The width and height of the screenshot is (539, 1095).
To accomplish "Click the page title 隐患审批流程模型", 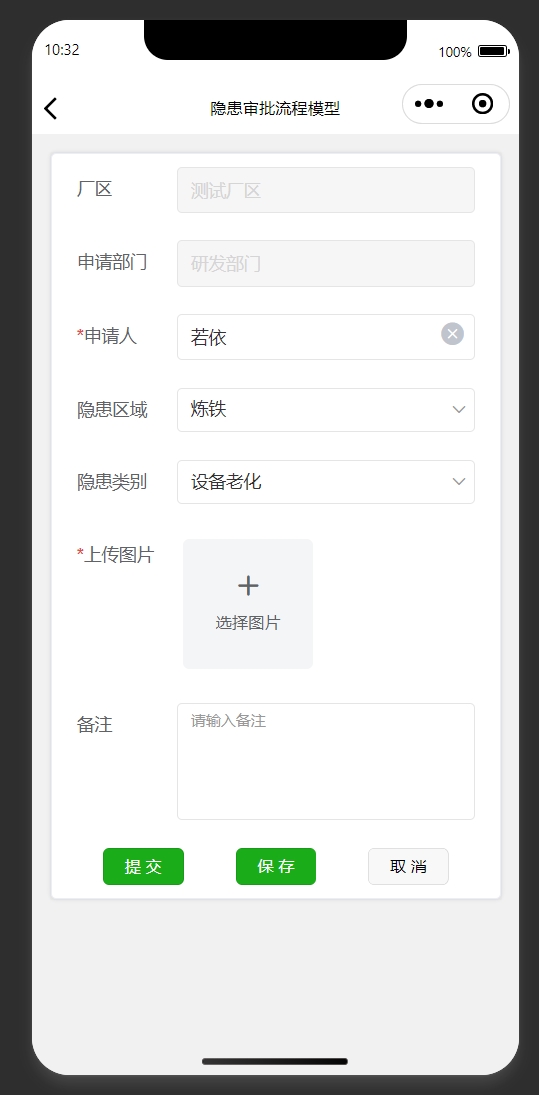I will (x=275, y=108).
